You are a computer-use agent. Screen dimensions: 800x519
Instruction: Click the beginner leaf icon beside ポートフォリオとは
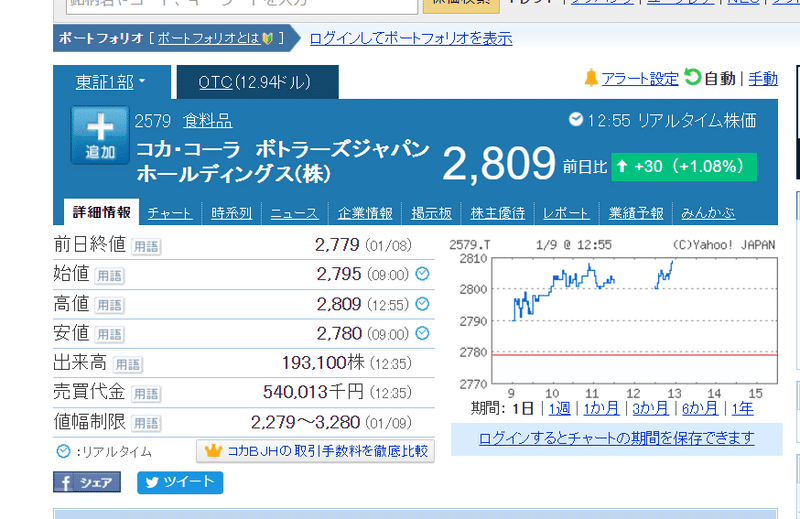[x=267, y=38]
